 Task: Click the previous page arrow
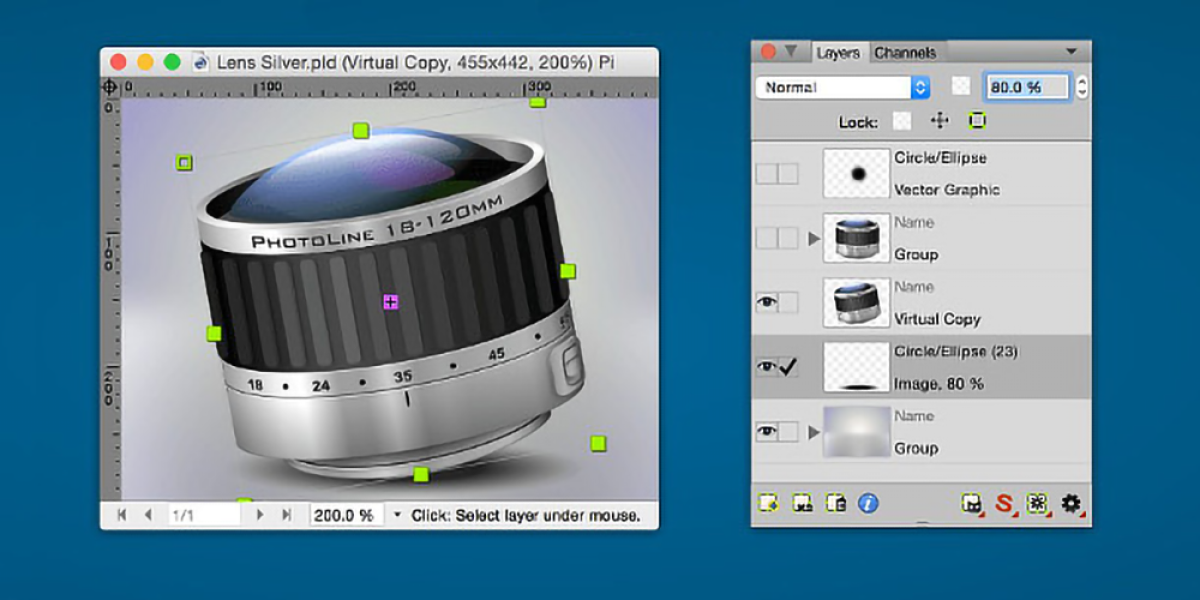tap(148, 515)
